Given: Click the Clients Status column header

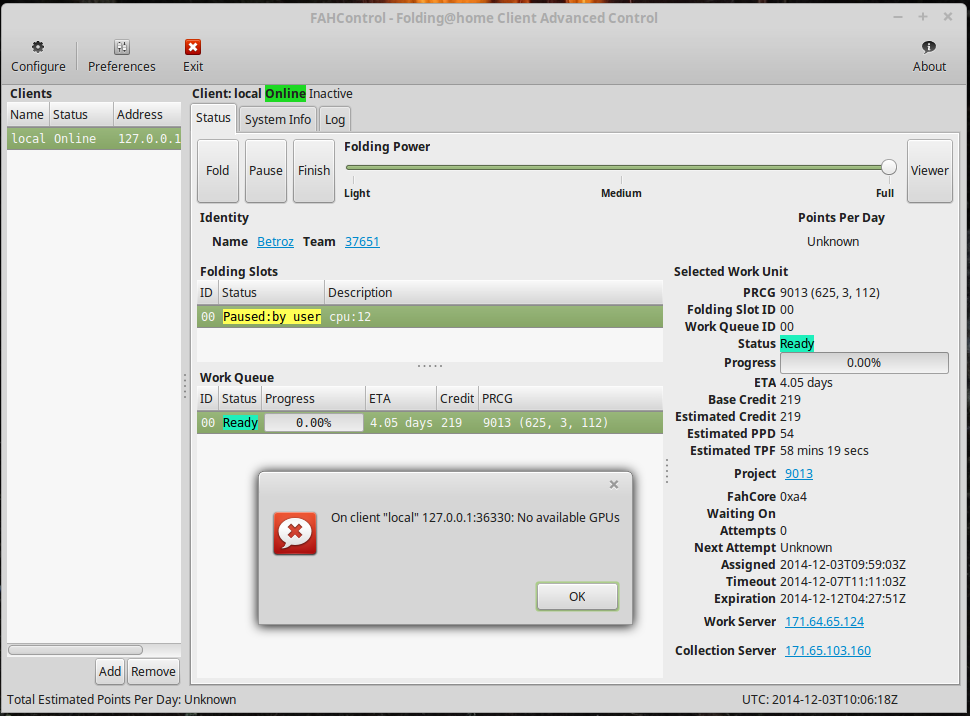Looking at the screenshot, I should 81,114.
